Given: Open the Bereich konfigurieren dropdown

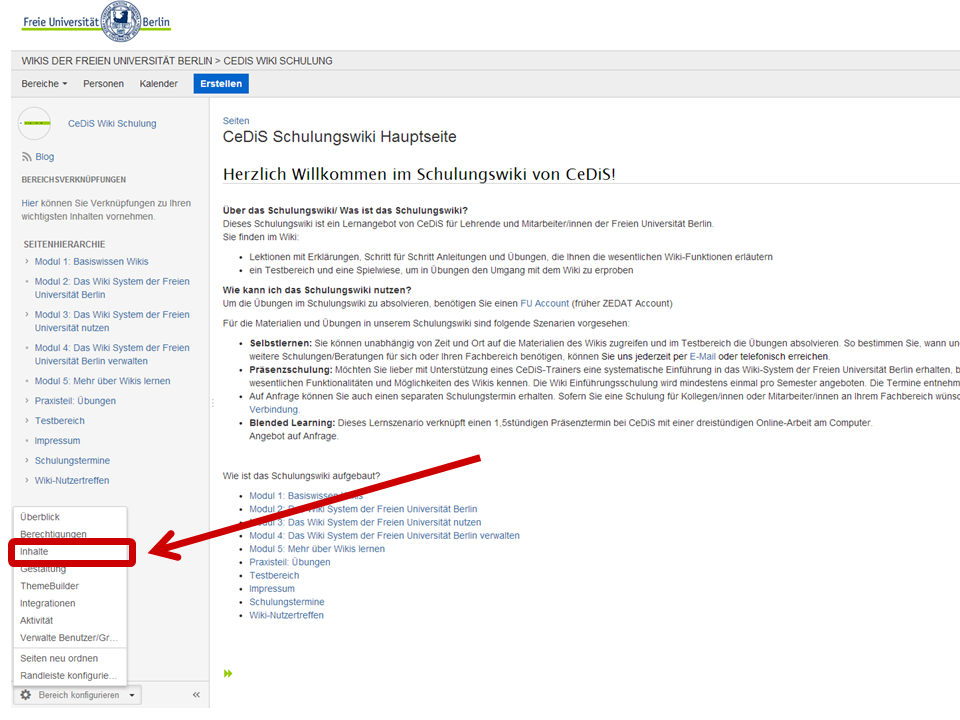Looking at the screenshot, I should (77, 695).
